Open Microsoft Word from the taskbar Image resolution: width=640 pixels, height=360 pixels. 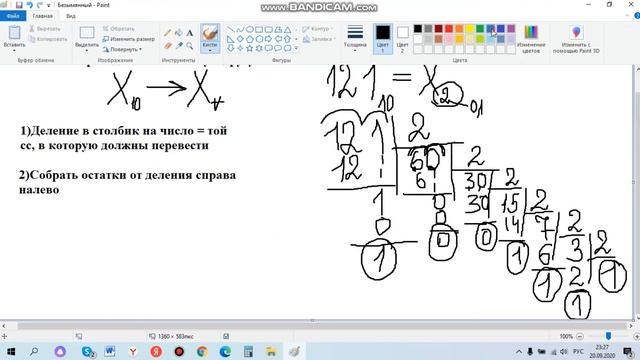[x=109, y=351]
